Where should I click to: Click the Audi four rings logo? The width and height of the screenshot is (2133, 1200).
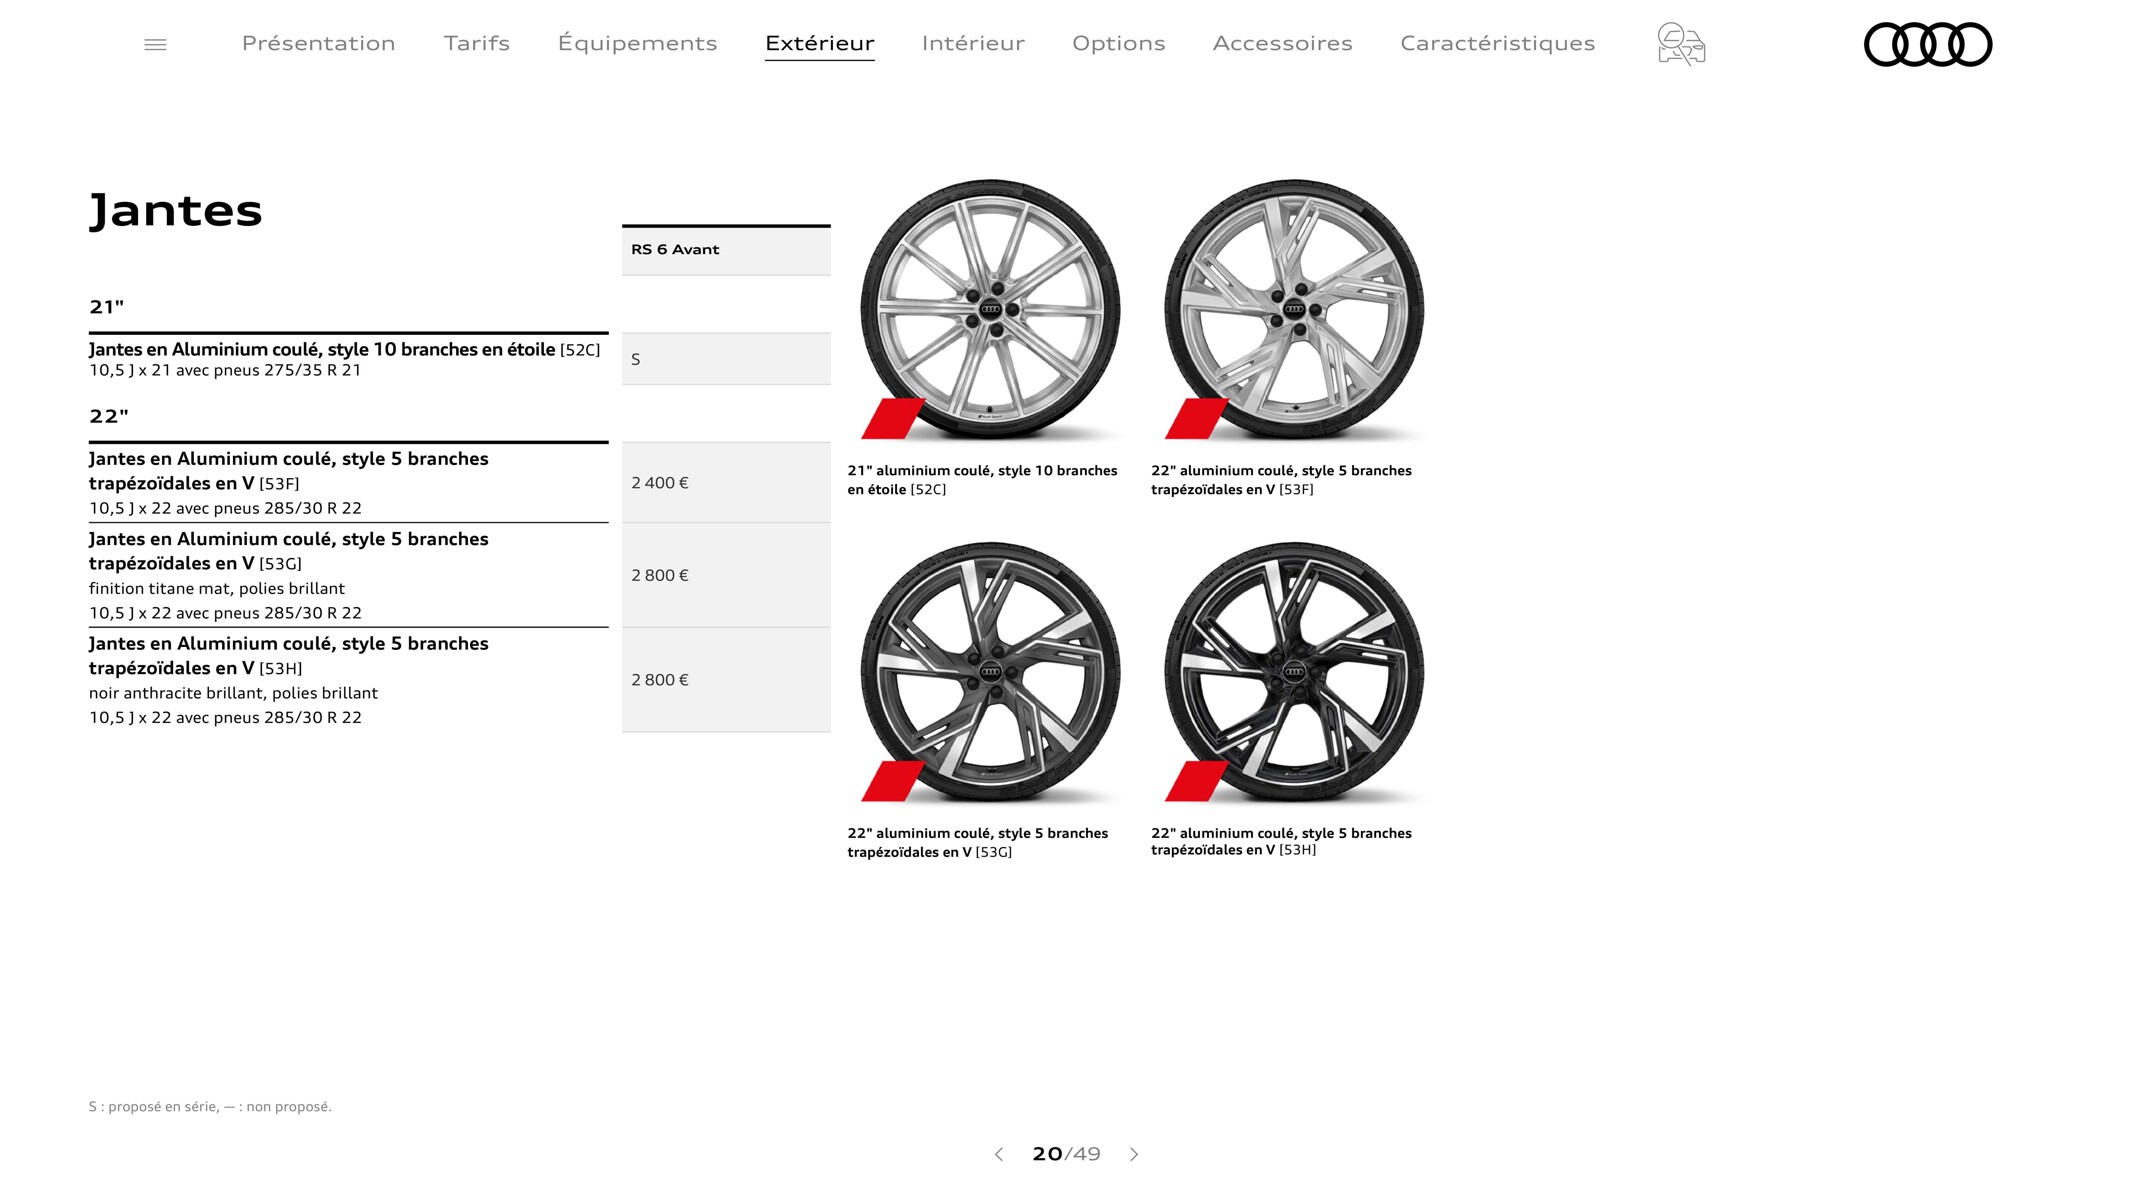(x=1928, y=44)
